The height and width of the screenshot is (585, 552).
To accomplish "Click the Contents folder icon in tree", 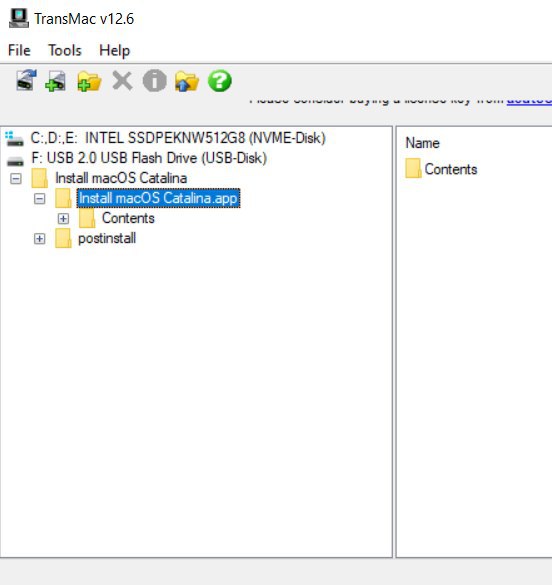I will click(x=87, y=218).
